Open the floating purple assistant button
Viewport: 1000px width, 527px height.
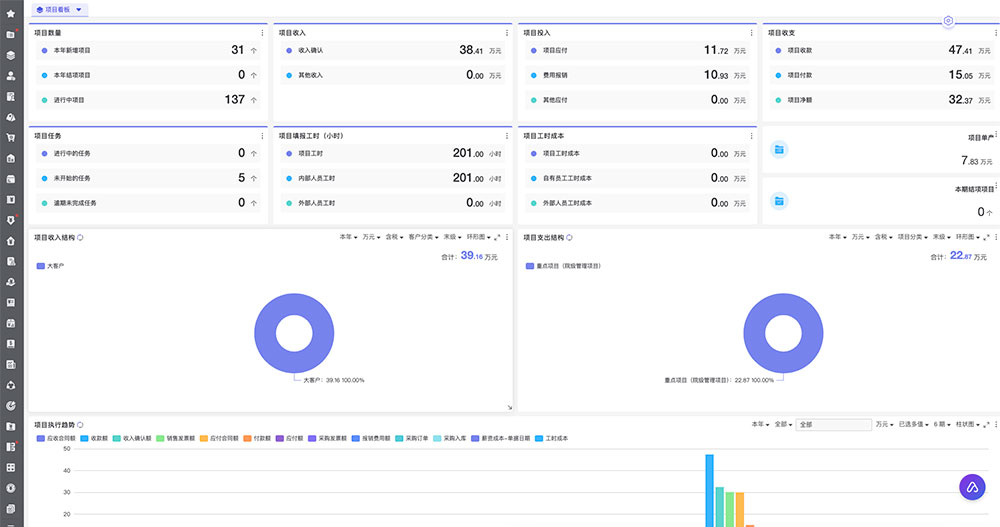(971, 487)
